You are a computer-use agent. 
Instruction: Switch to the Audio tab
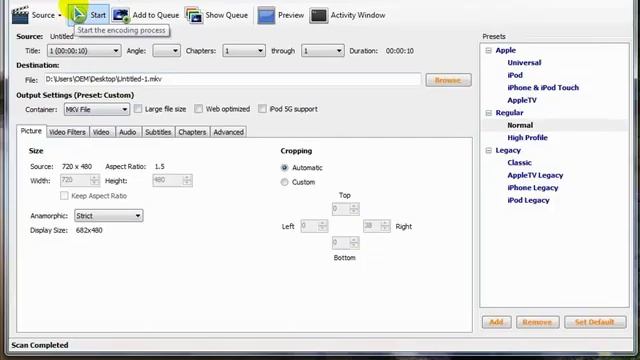tap(128, 132)
